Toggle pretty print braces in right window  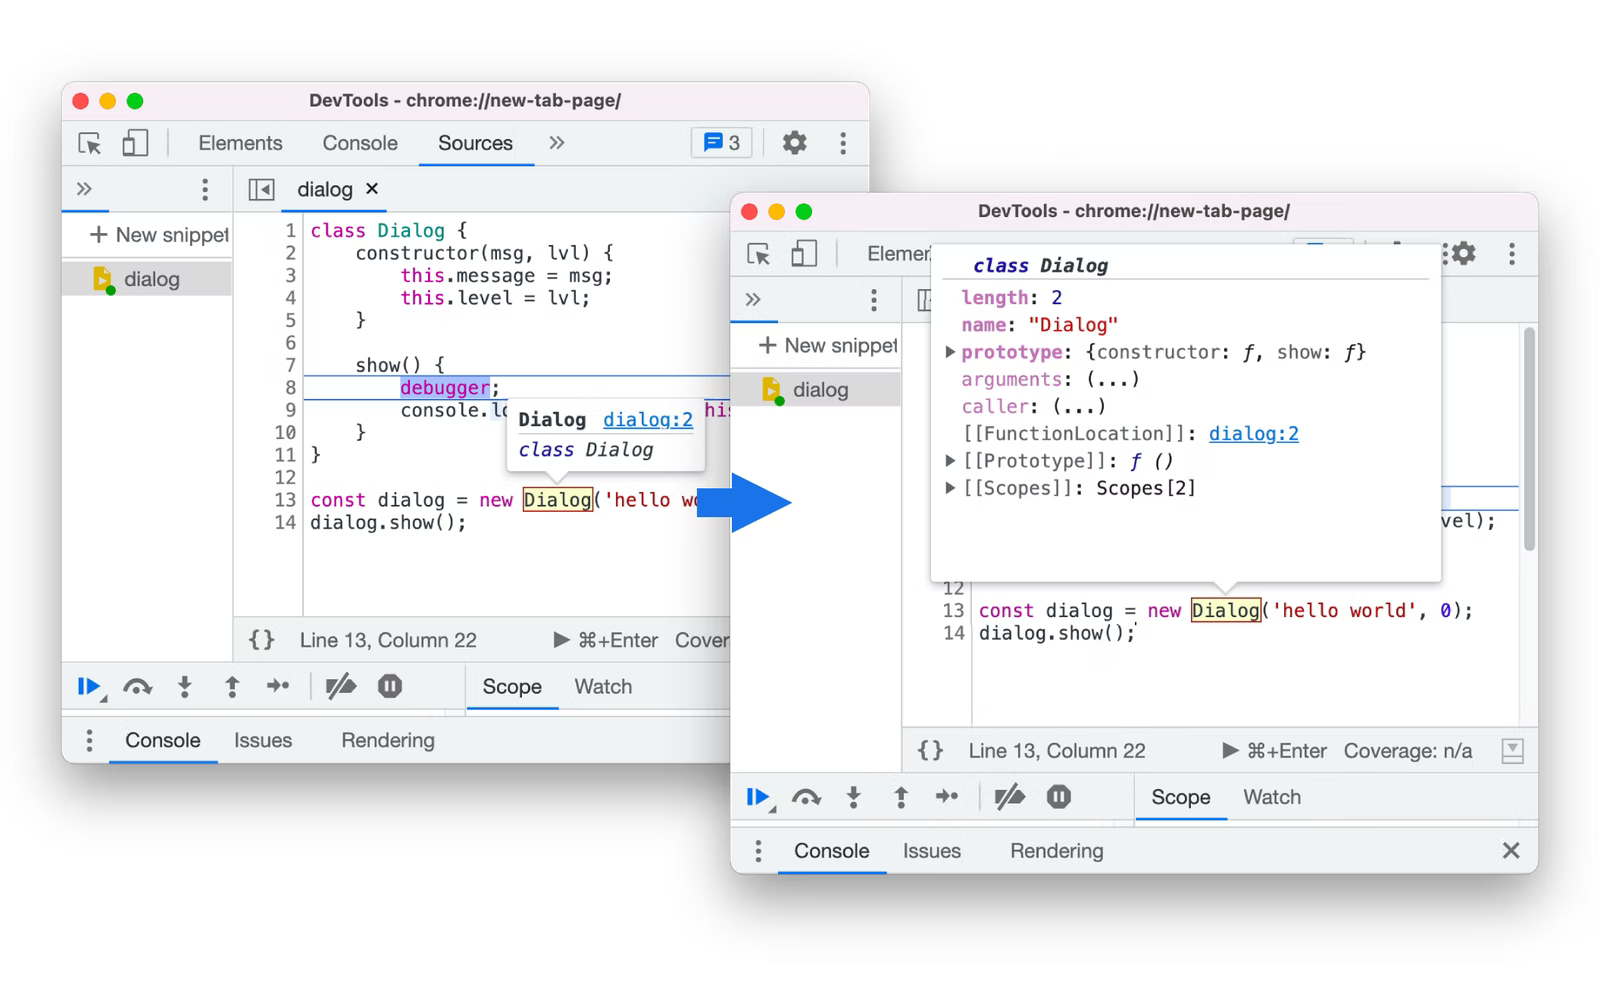pos(931,751)
